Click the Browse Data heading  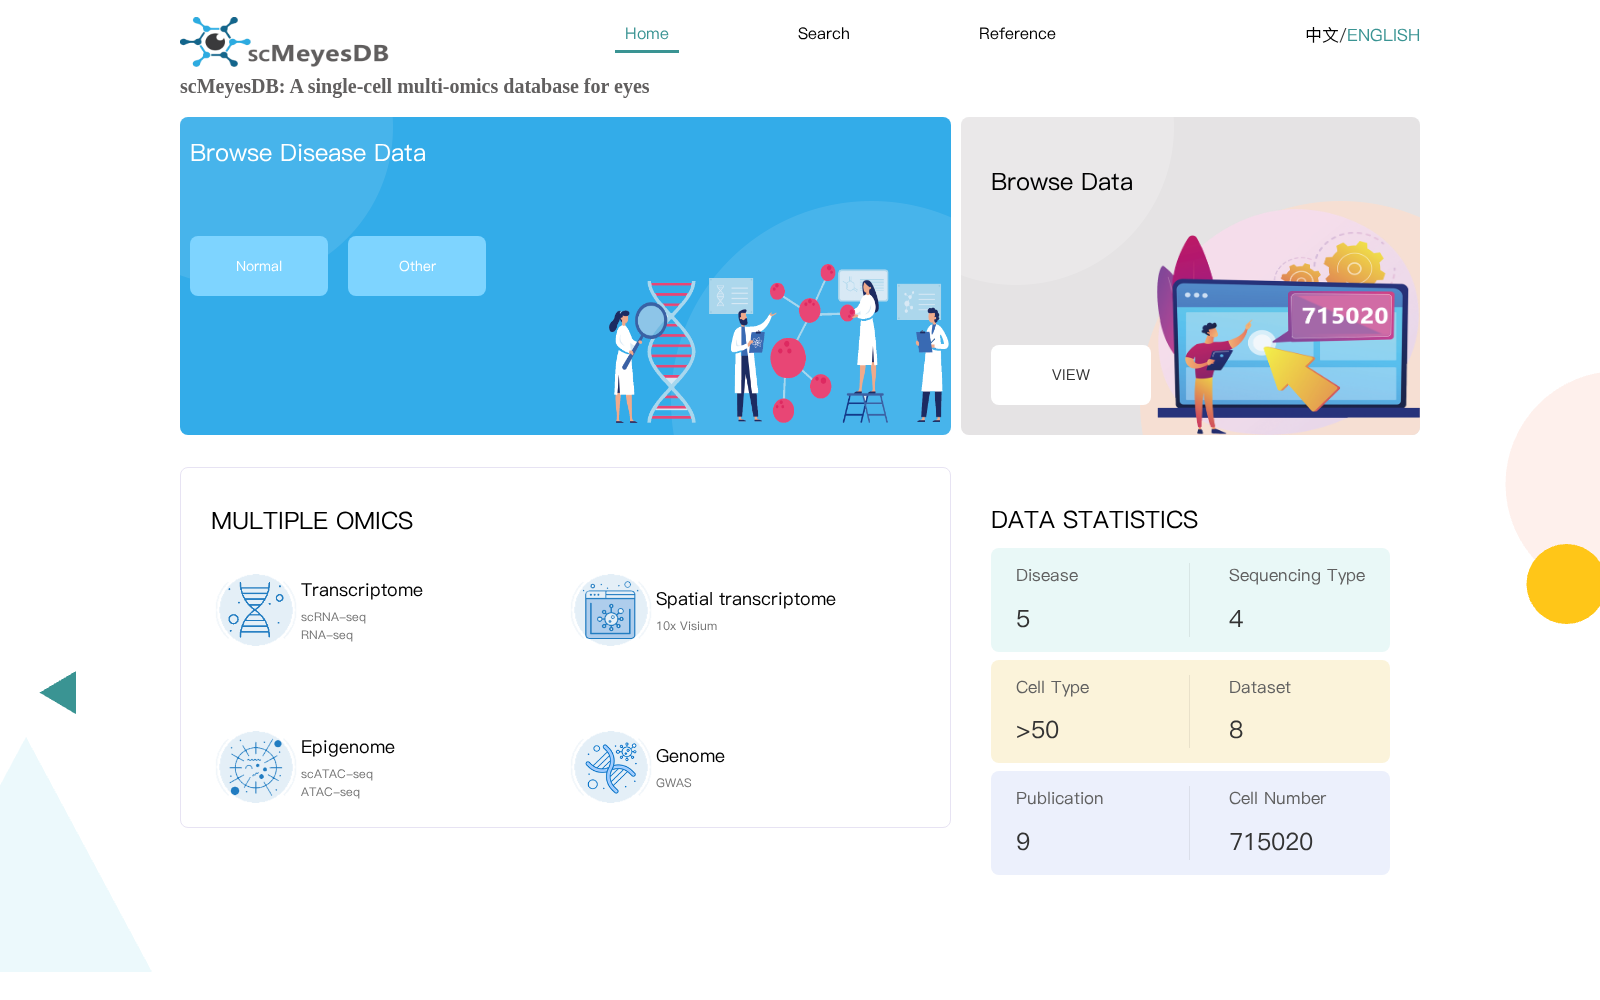[1062, 182]
